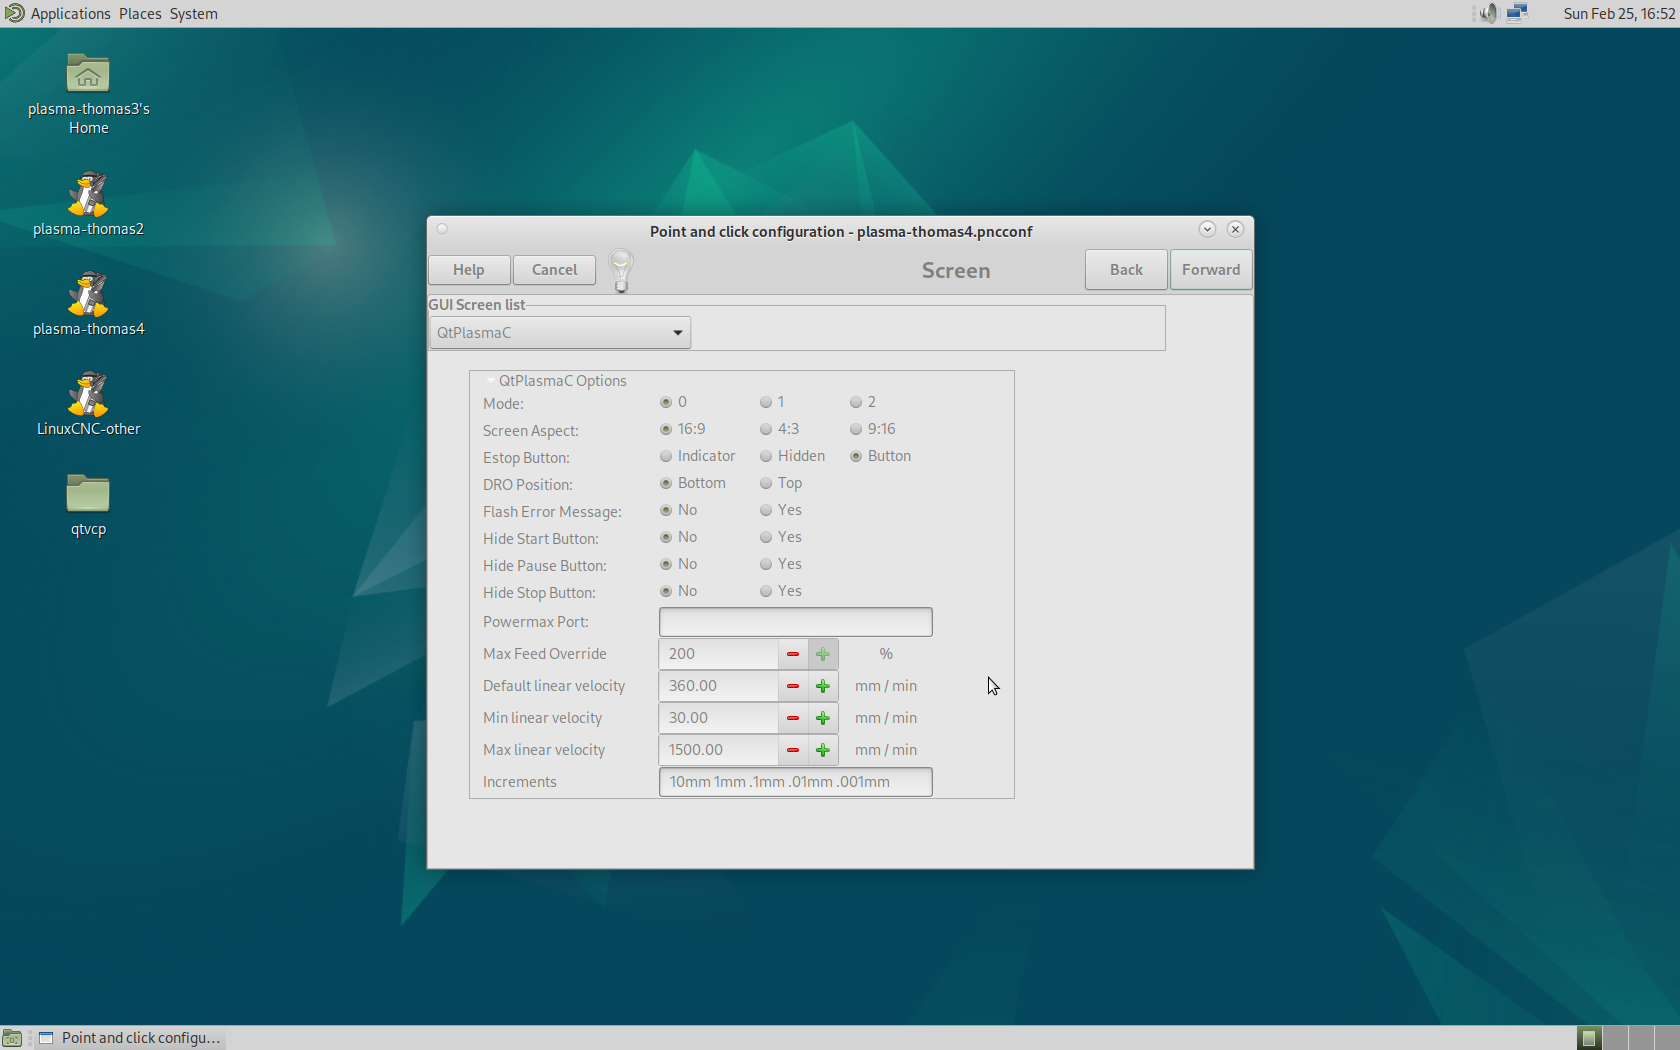
Task: Open the System menu
Action: [x=193, y=13]
